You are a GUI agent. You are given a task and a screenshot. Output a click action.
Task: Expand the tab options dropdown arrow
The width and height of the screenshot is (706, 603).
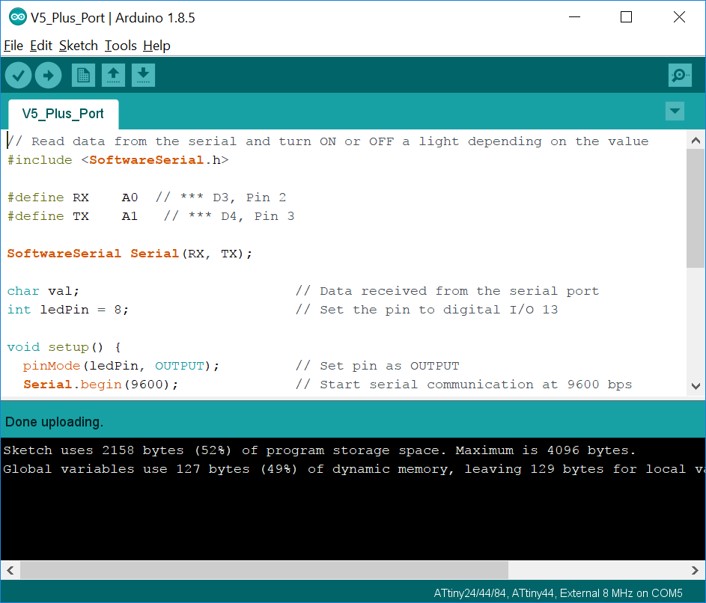tap(674, 111)
